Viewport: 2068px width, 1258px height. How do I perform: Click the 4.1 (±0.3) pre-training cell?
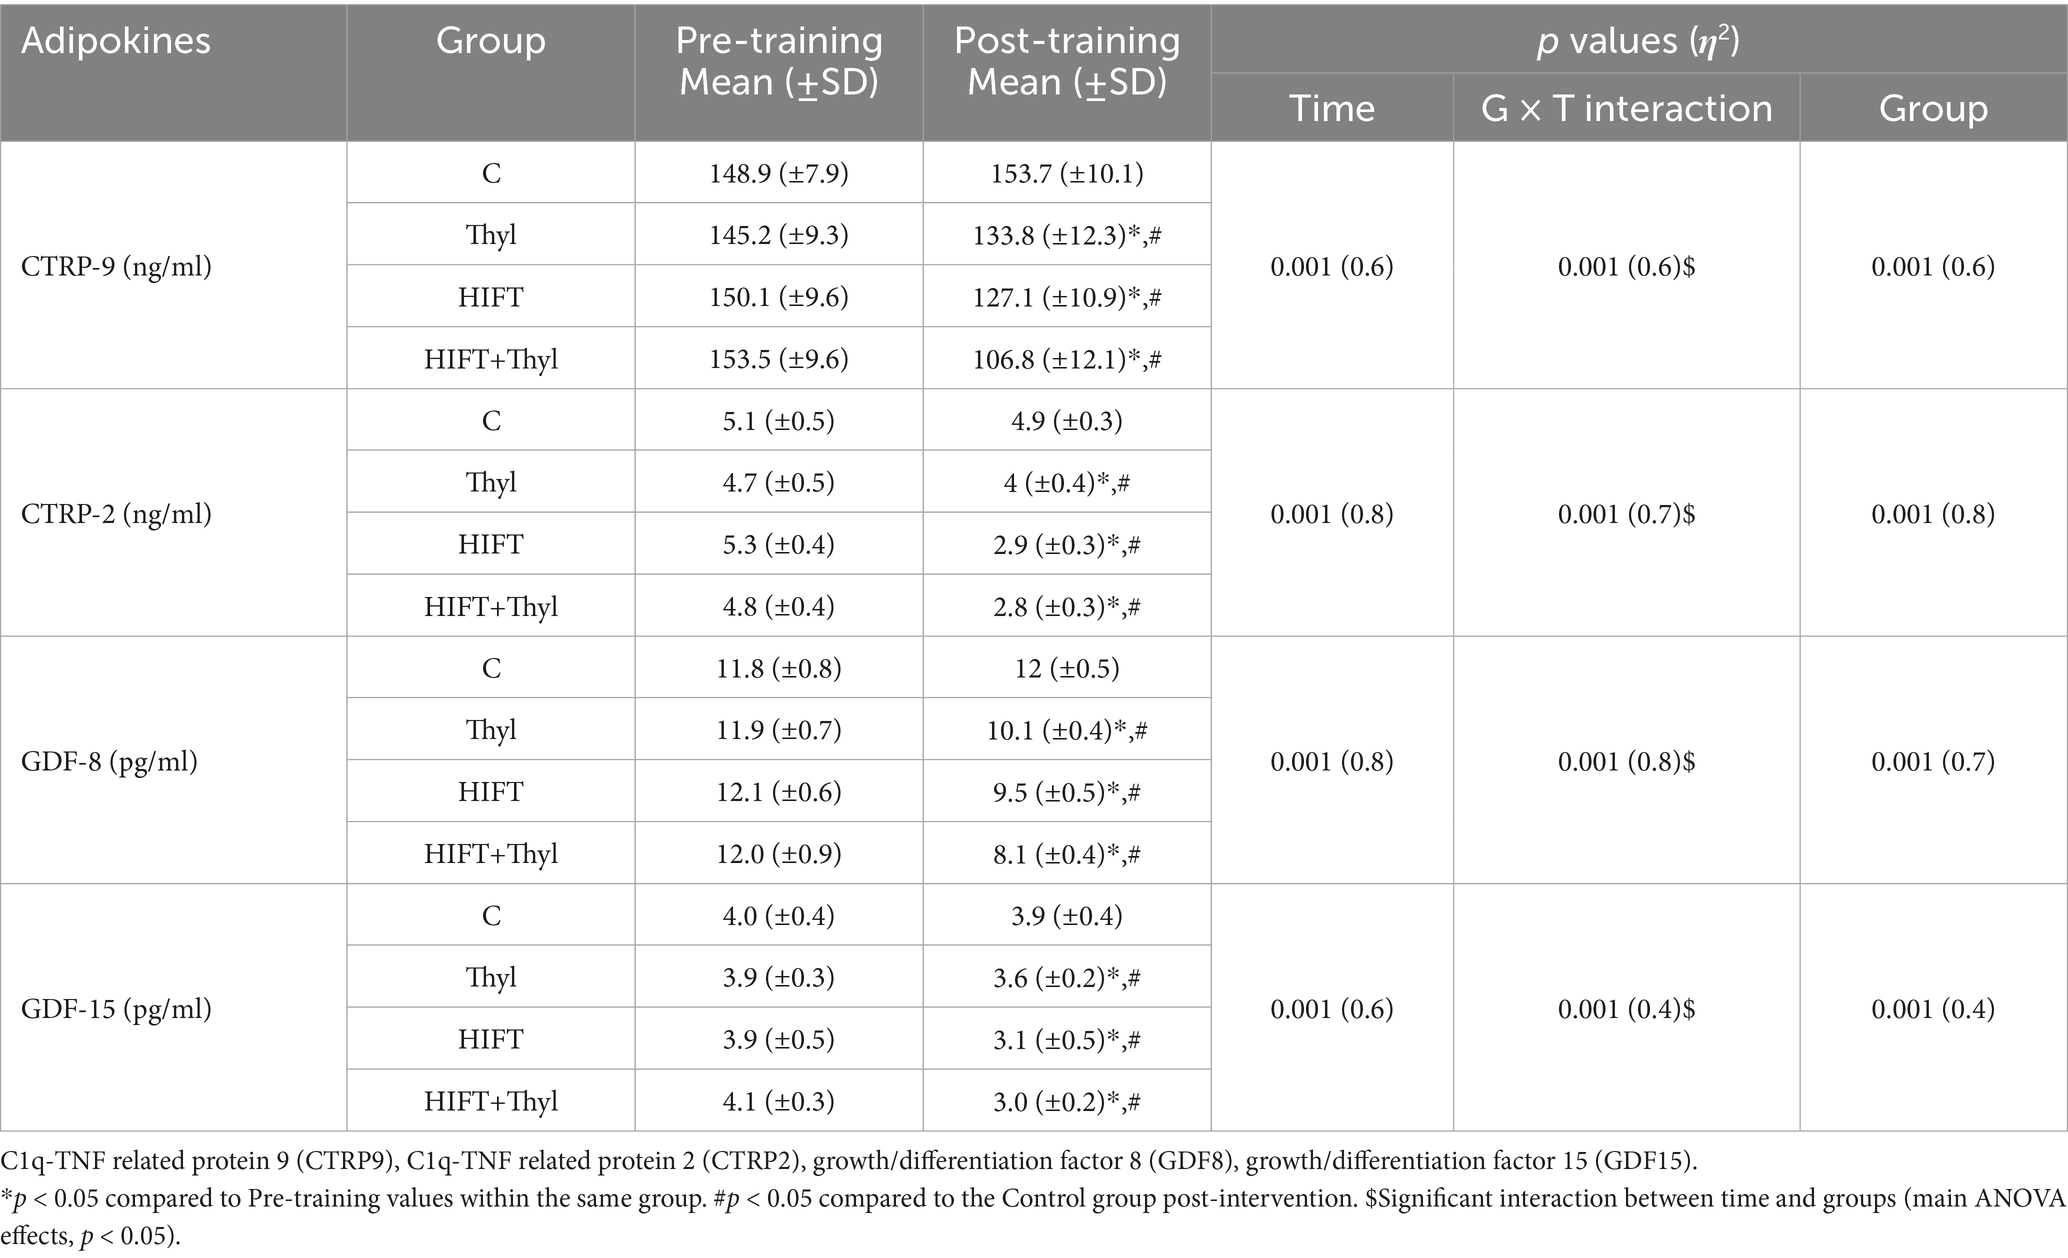[x=779, y=1101]
